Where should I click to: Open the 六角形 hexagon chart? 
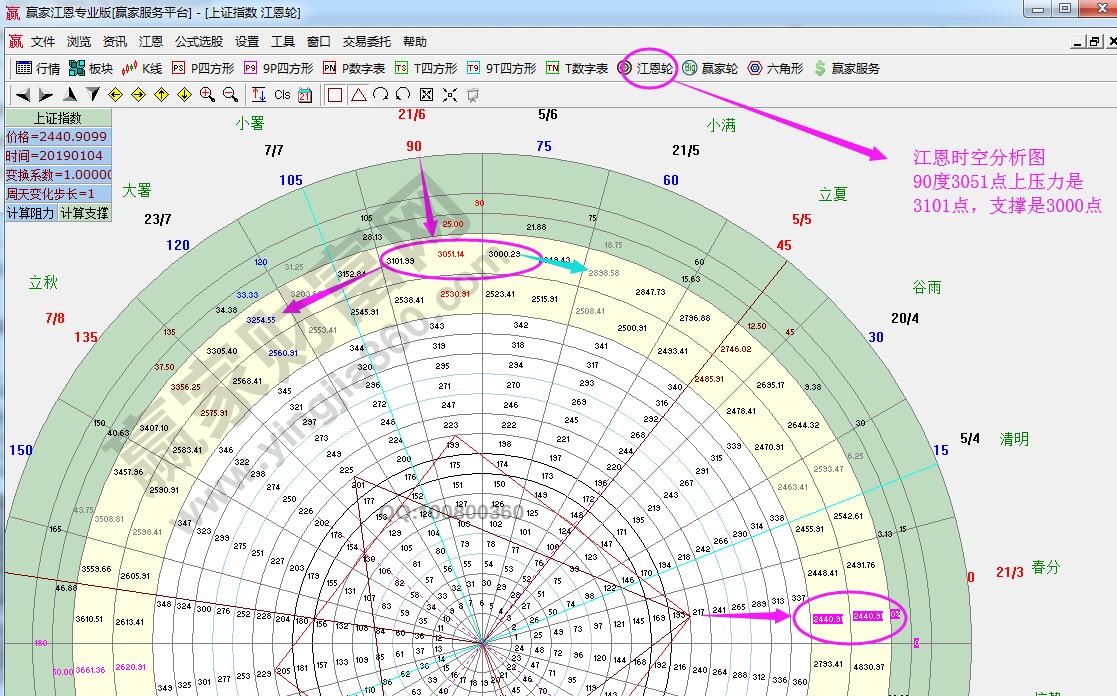pyautogui.click(x=775, y=69)
